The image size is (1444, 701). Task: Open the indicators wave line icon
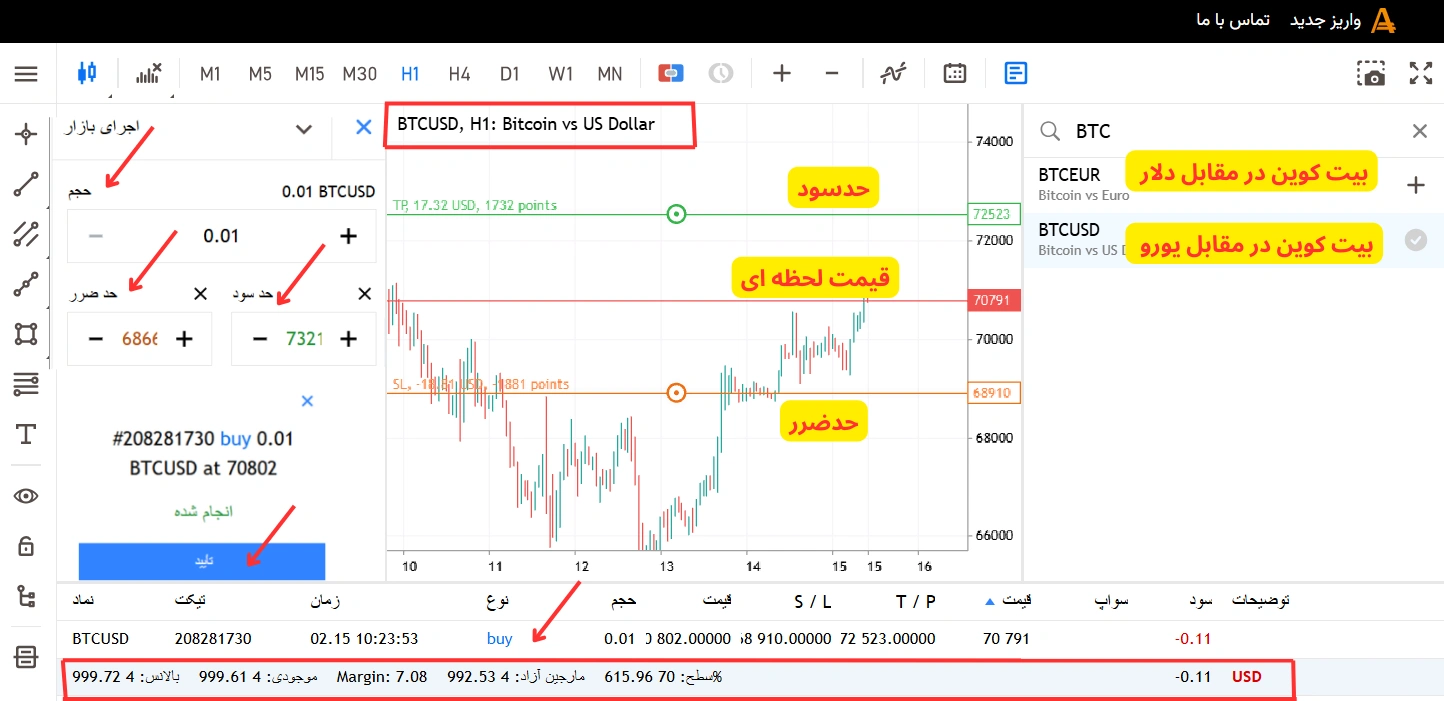(x=894, y=73)
